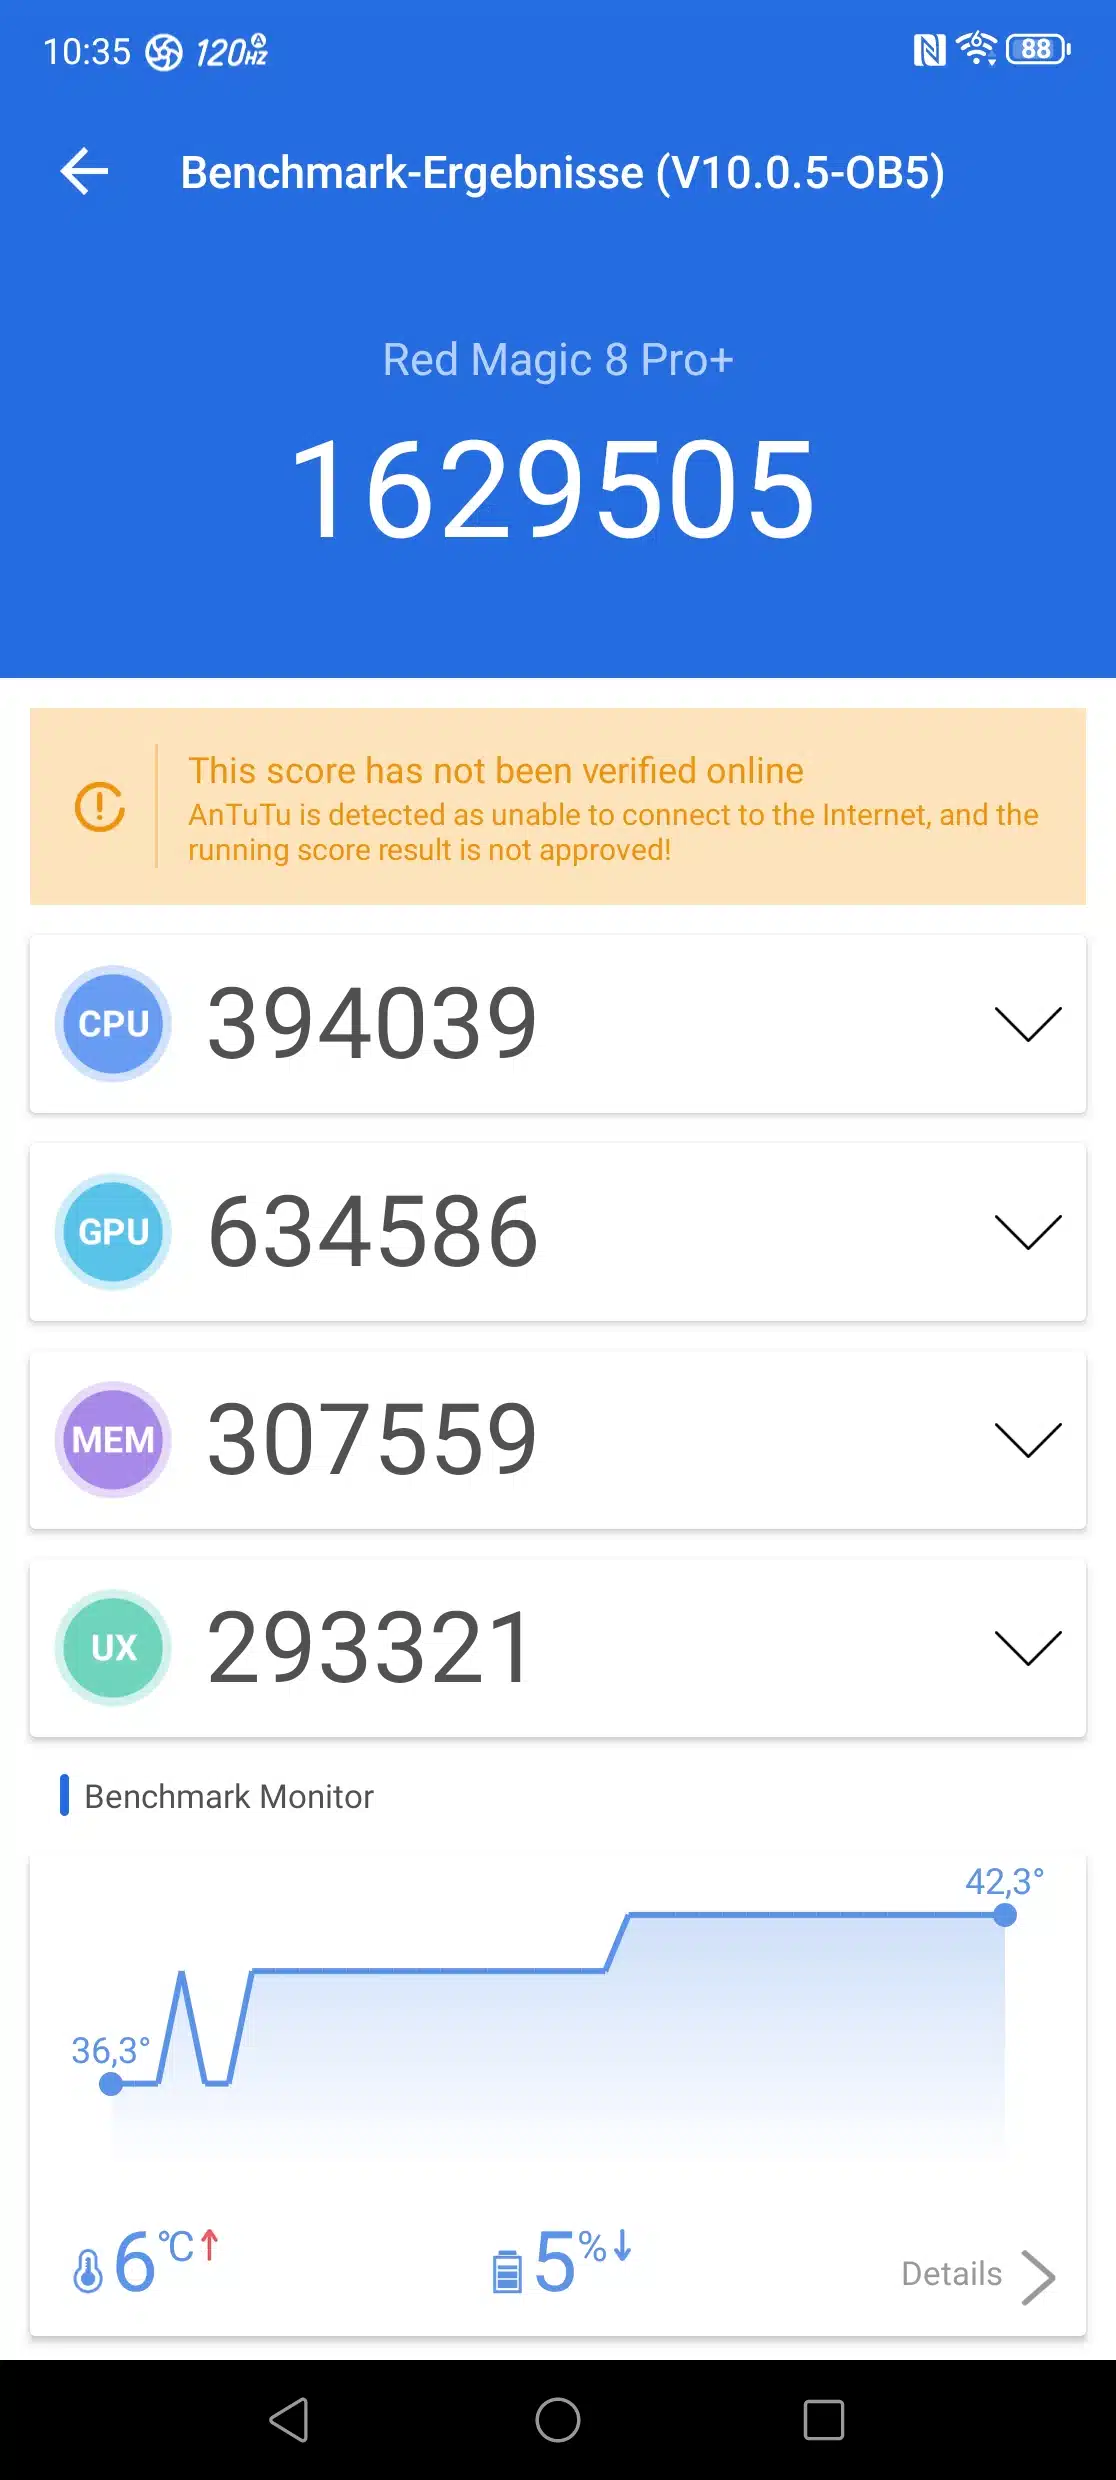Select the 36,3° start point on graph
Image resolution: width=1116 pixels, height=2480 pixels.
point(111,2084)
